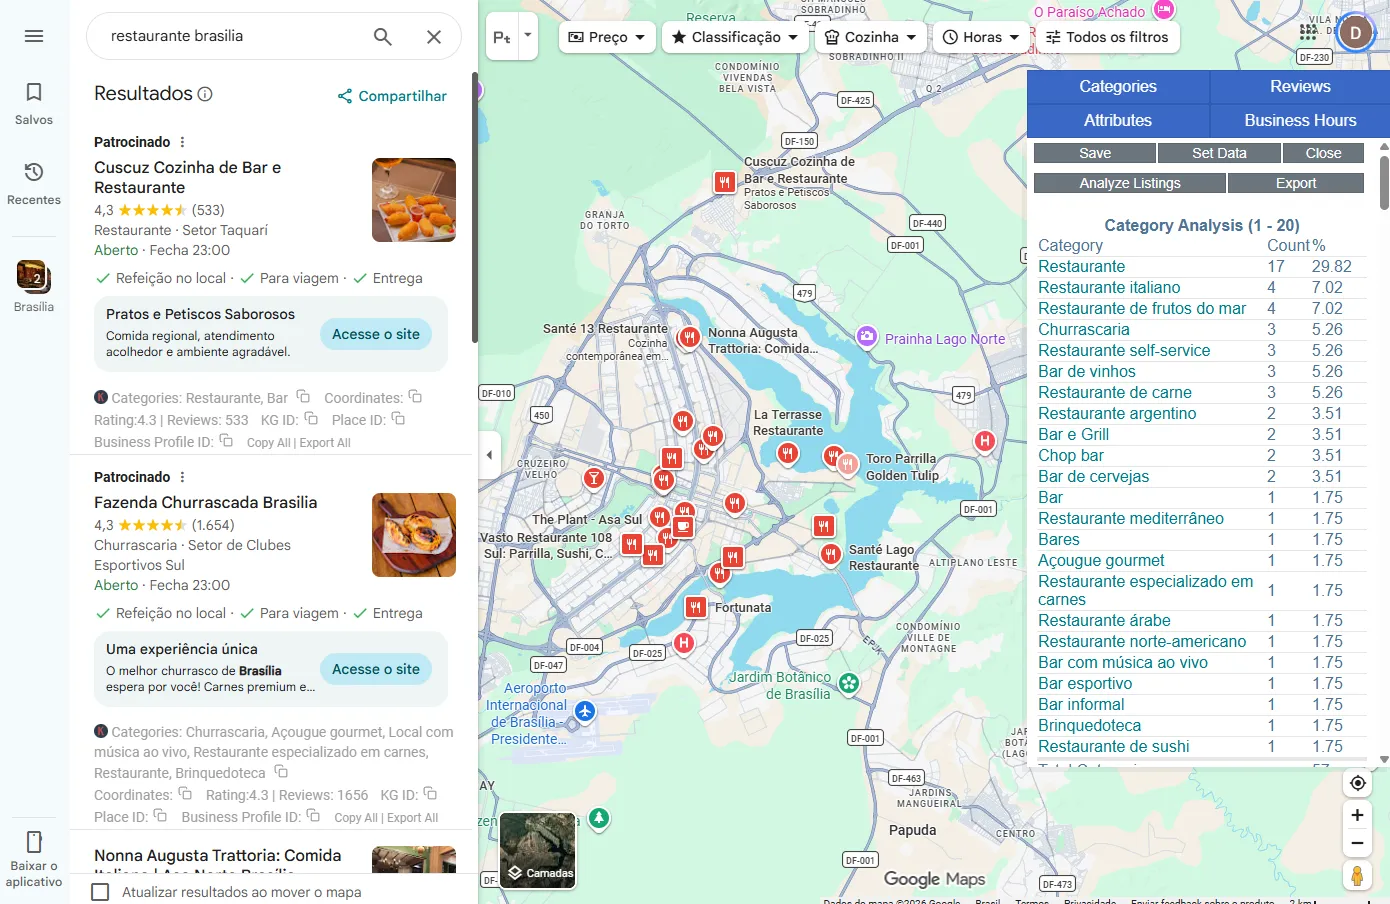Expand the Horas filter dropdown
This screenshot has width=1390, height=904.
coord(981,37)
